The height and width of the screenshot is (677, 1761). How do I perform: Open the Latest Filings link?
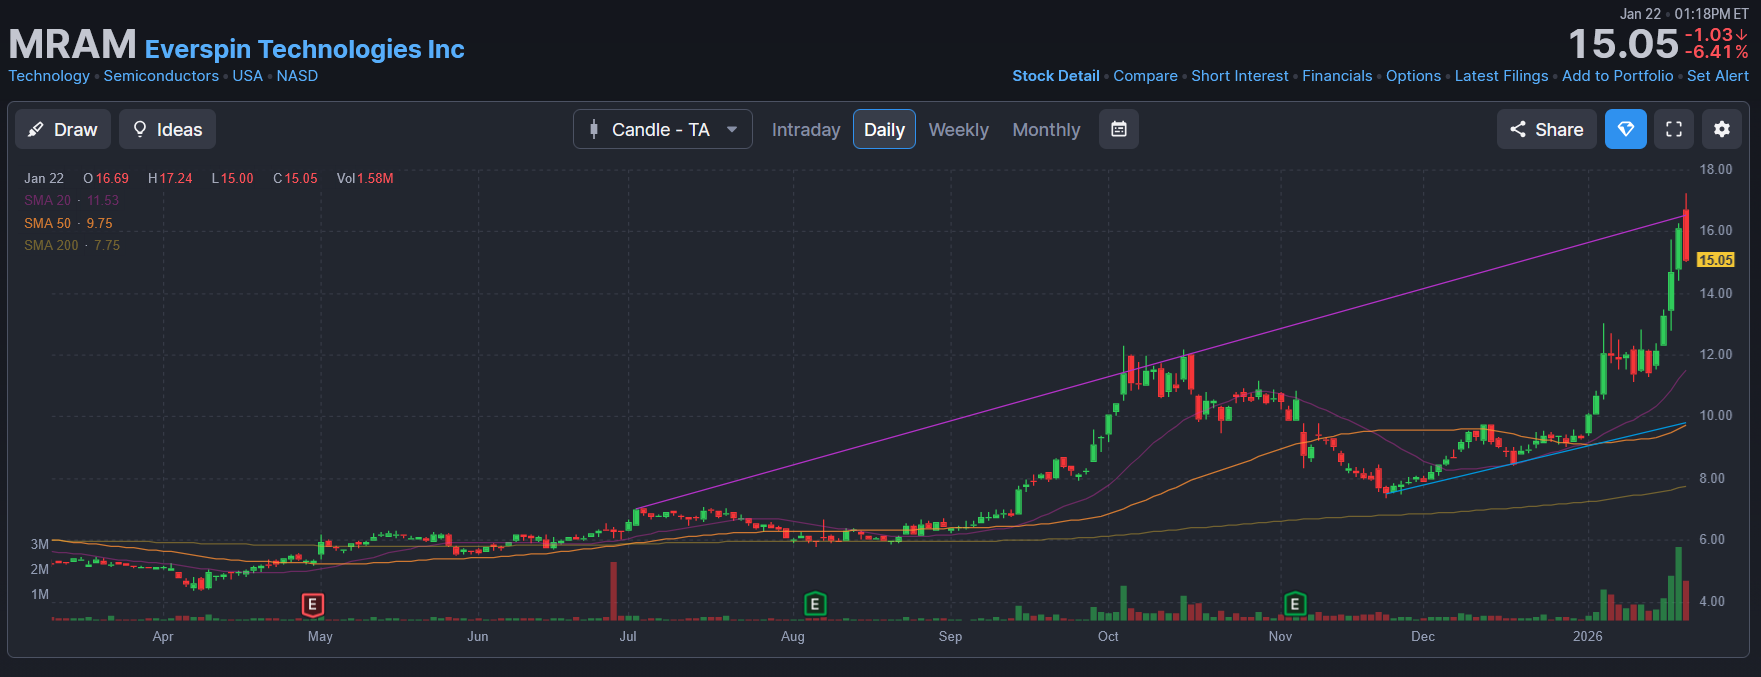[x=1501, y=76]
